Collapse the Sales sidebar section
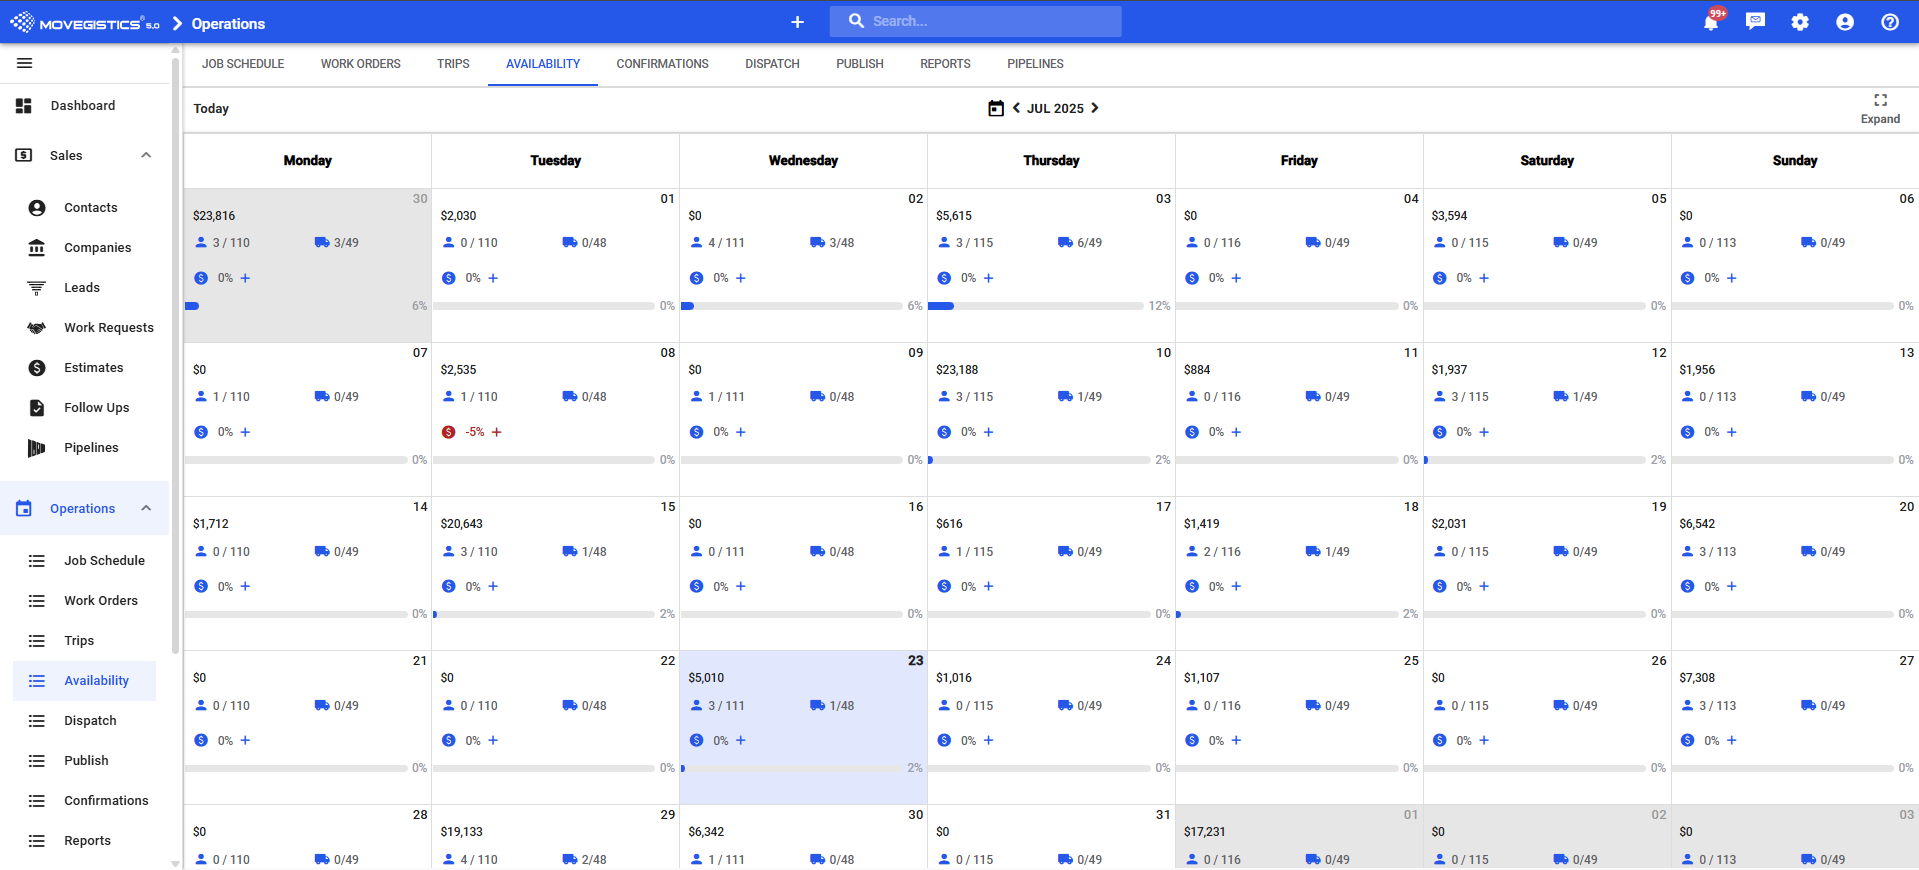Image resolution: width=1919 pixels, height=870 pixels. click(146, 155)
